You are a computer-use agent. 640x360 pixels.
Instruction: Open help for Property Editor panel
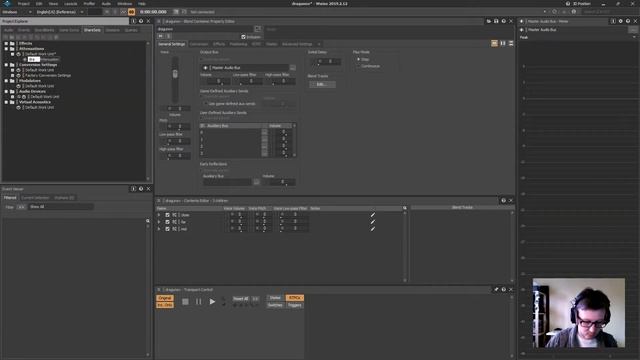tap(503, 21)
